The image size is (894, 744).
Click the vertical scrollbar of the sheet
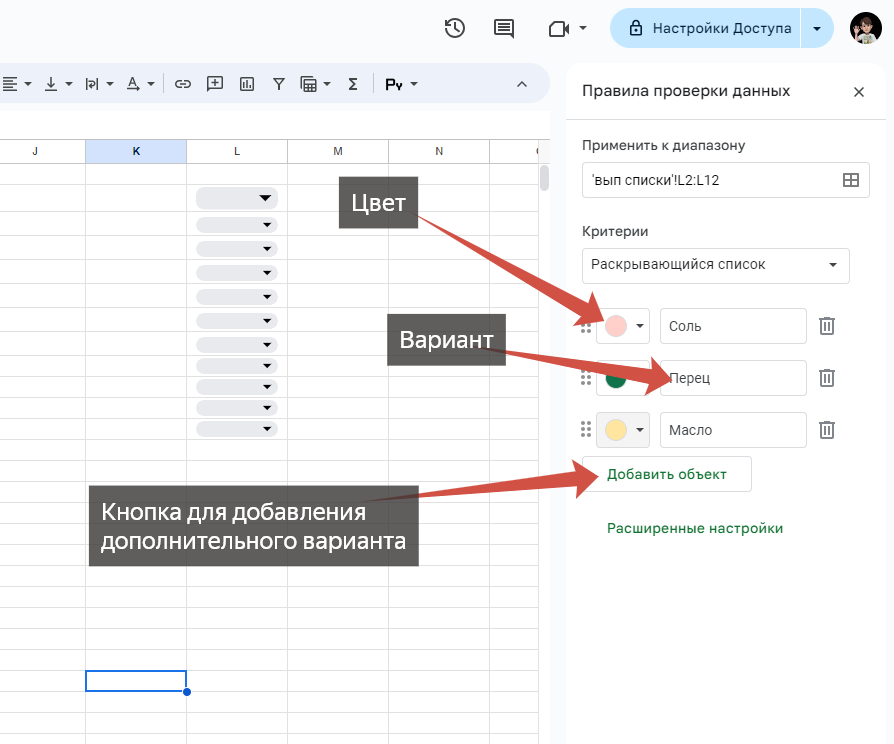(x=544, y=178)
